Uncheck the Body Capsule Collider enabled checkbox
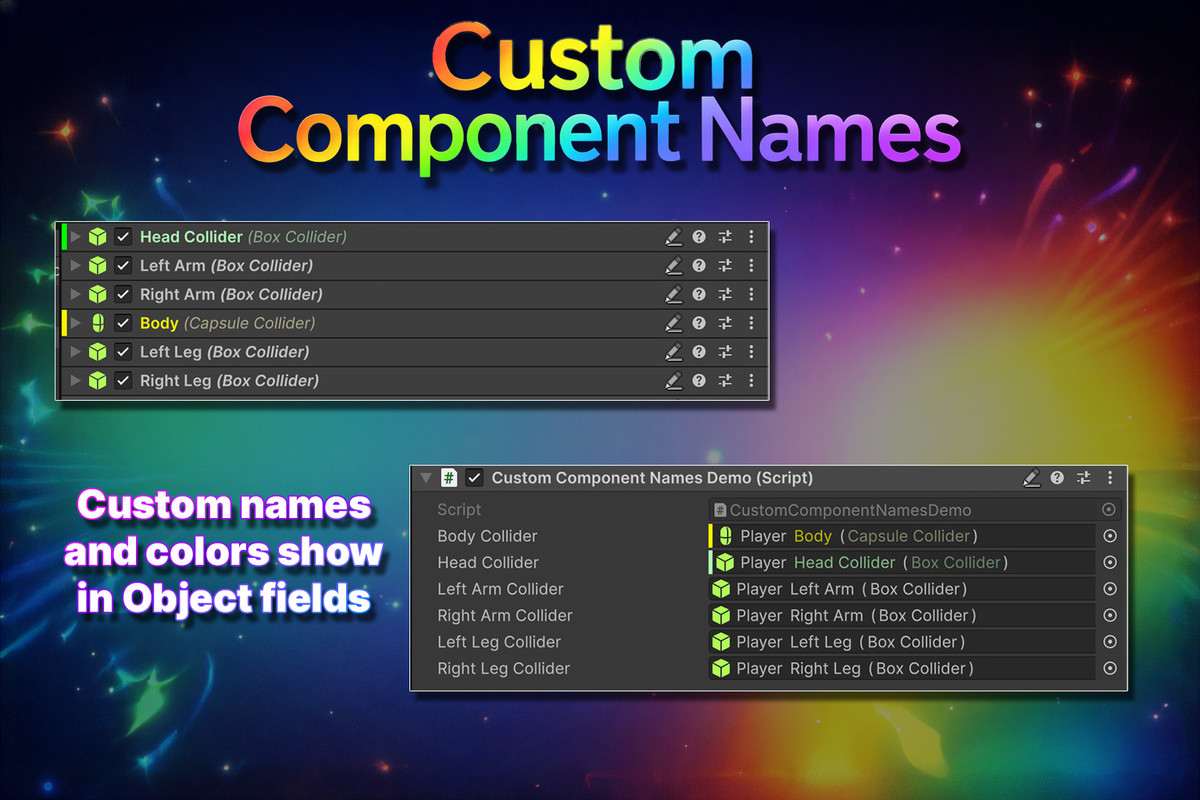 tap(122, 323)
